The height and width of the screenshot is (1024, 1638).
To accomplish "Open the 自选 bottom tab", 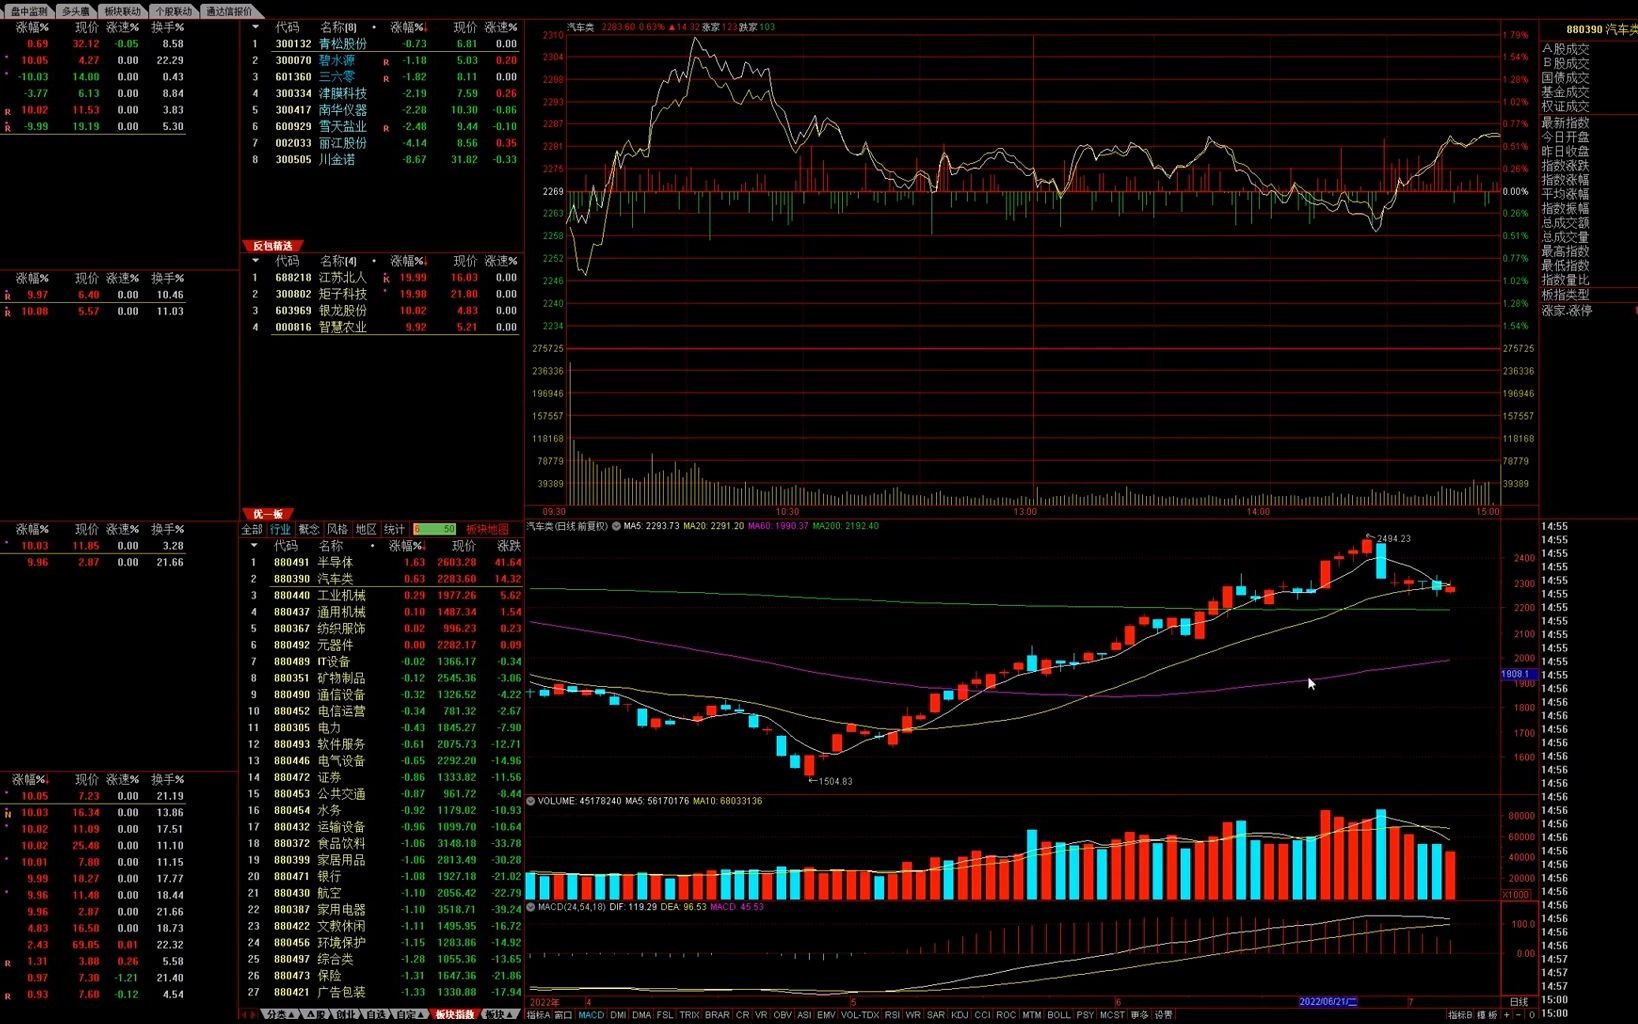I will [x=376, y=1014].
